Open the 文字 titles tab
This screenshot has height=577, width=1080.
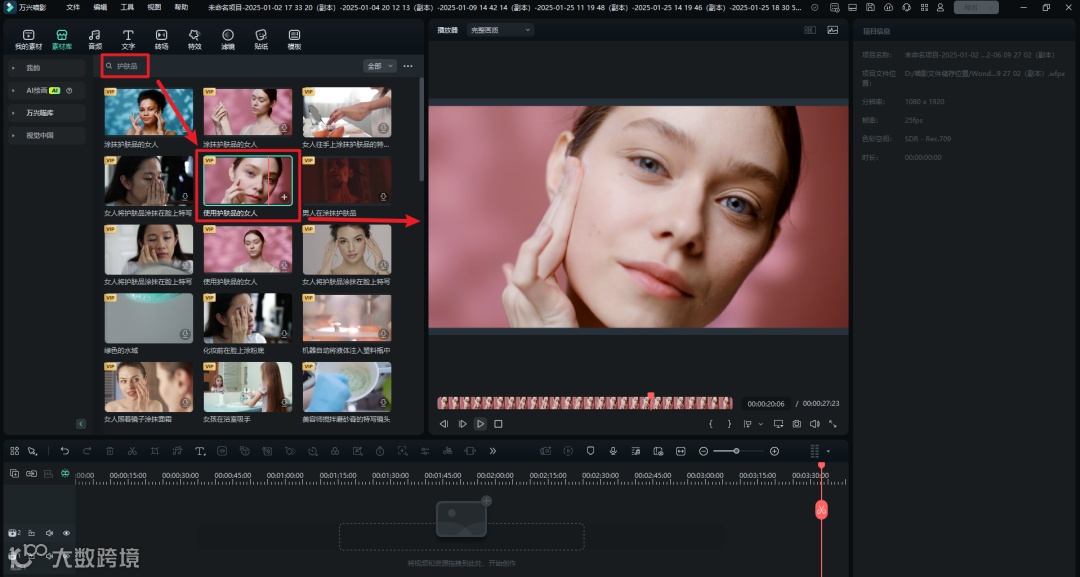coord(128,40)
